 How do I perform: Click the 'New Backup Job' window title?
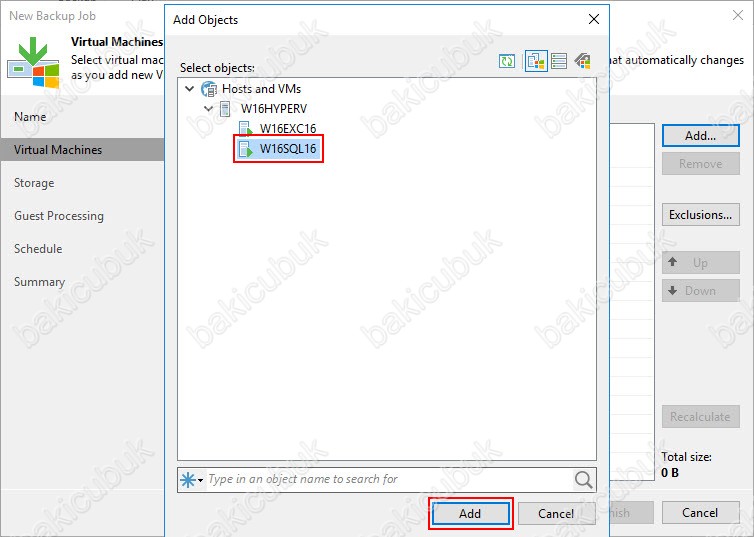pos(52,16)
